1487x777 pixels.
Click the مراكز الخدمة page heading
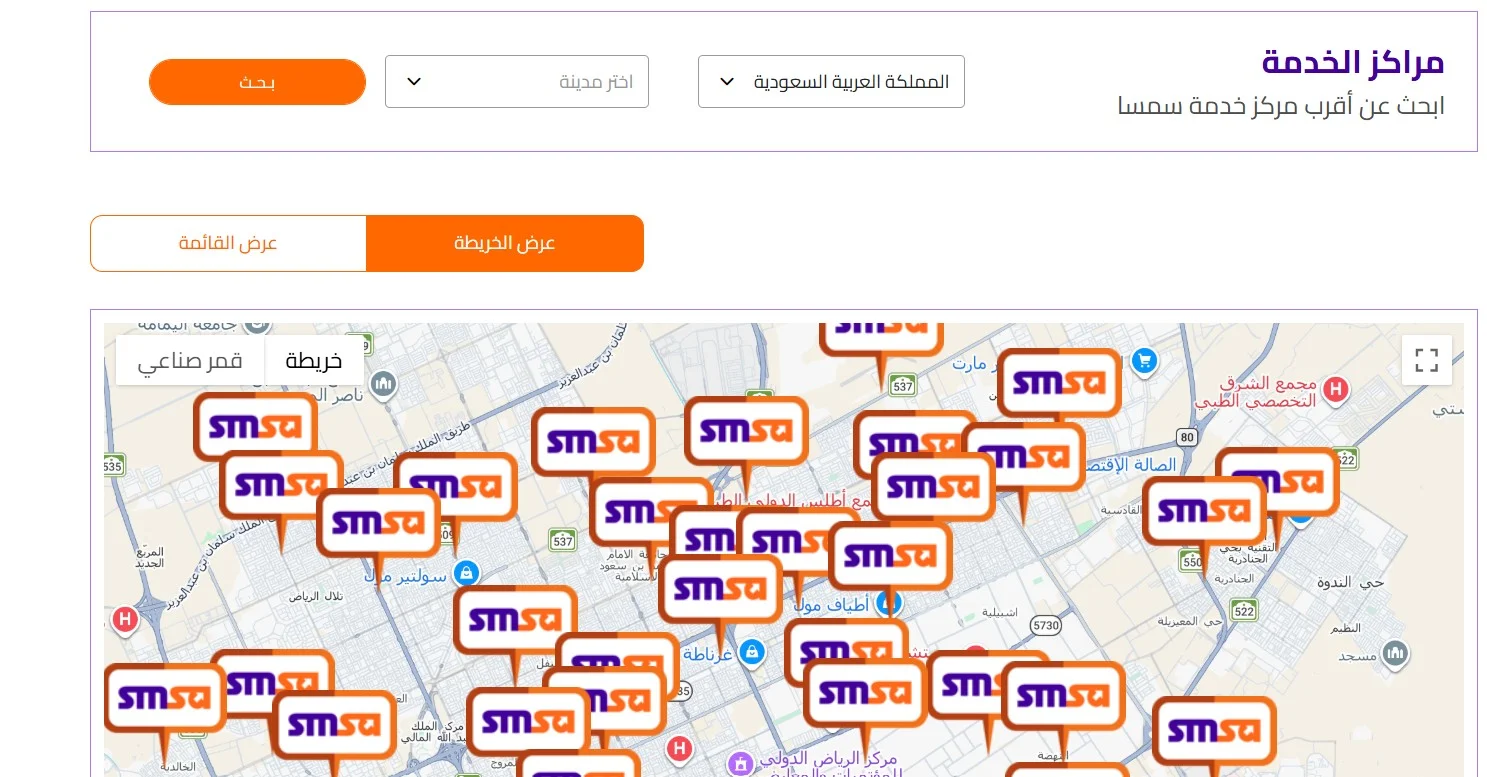click(x=1353, y=62)
